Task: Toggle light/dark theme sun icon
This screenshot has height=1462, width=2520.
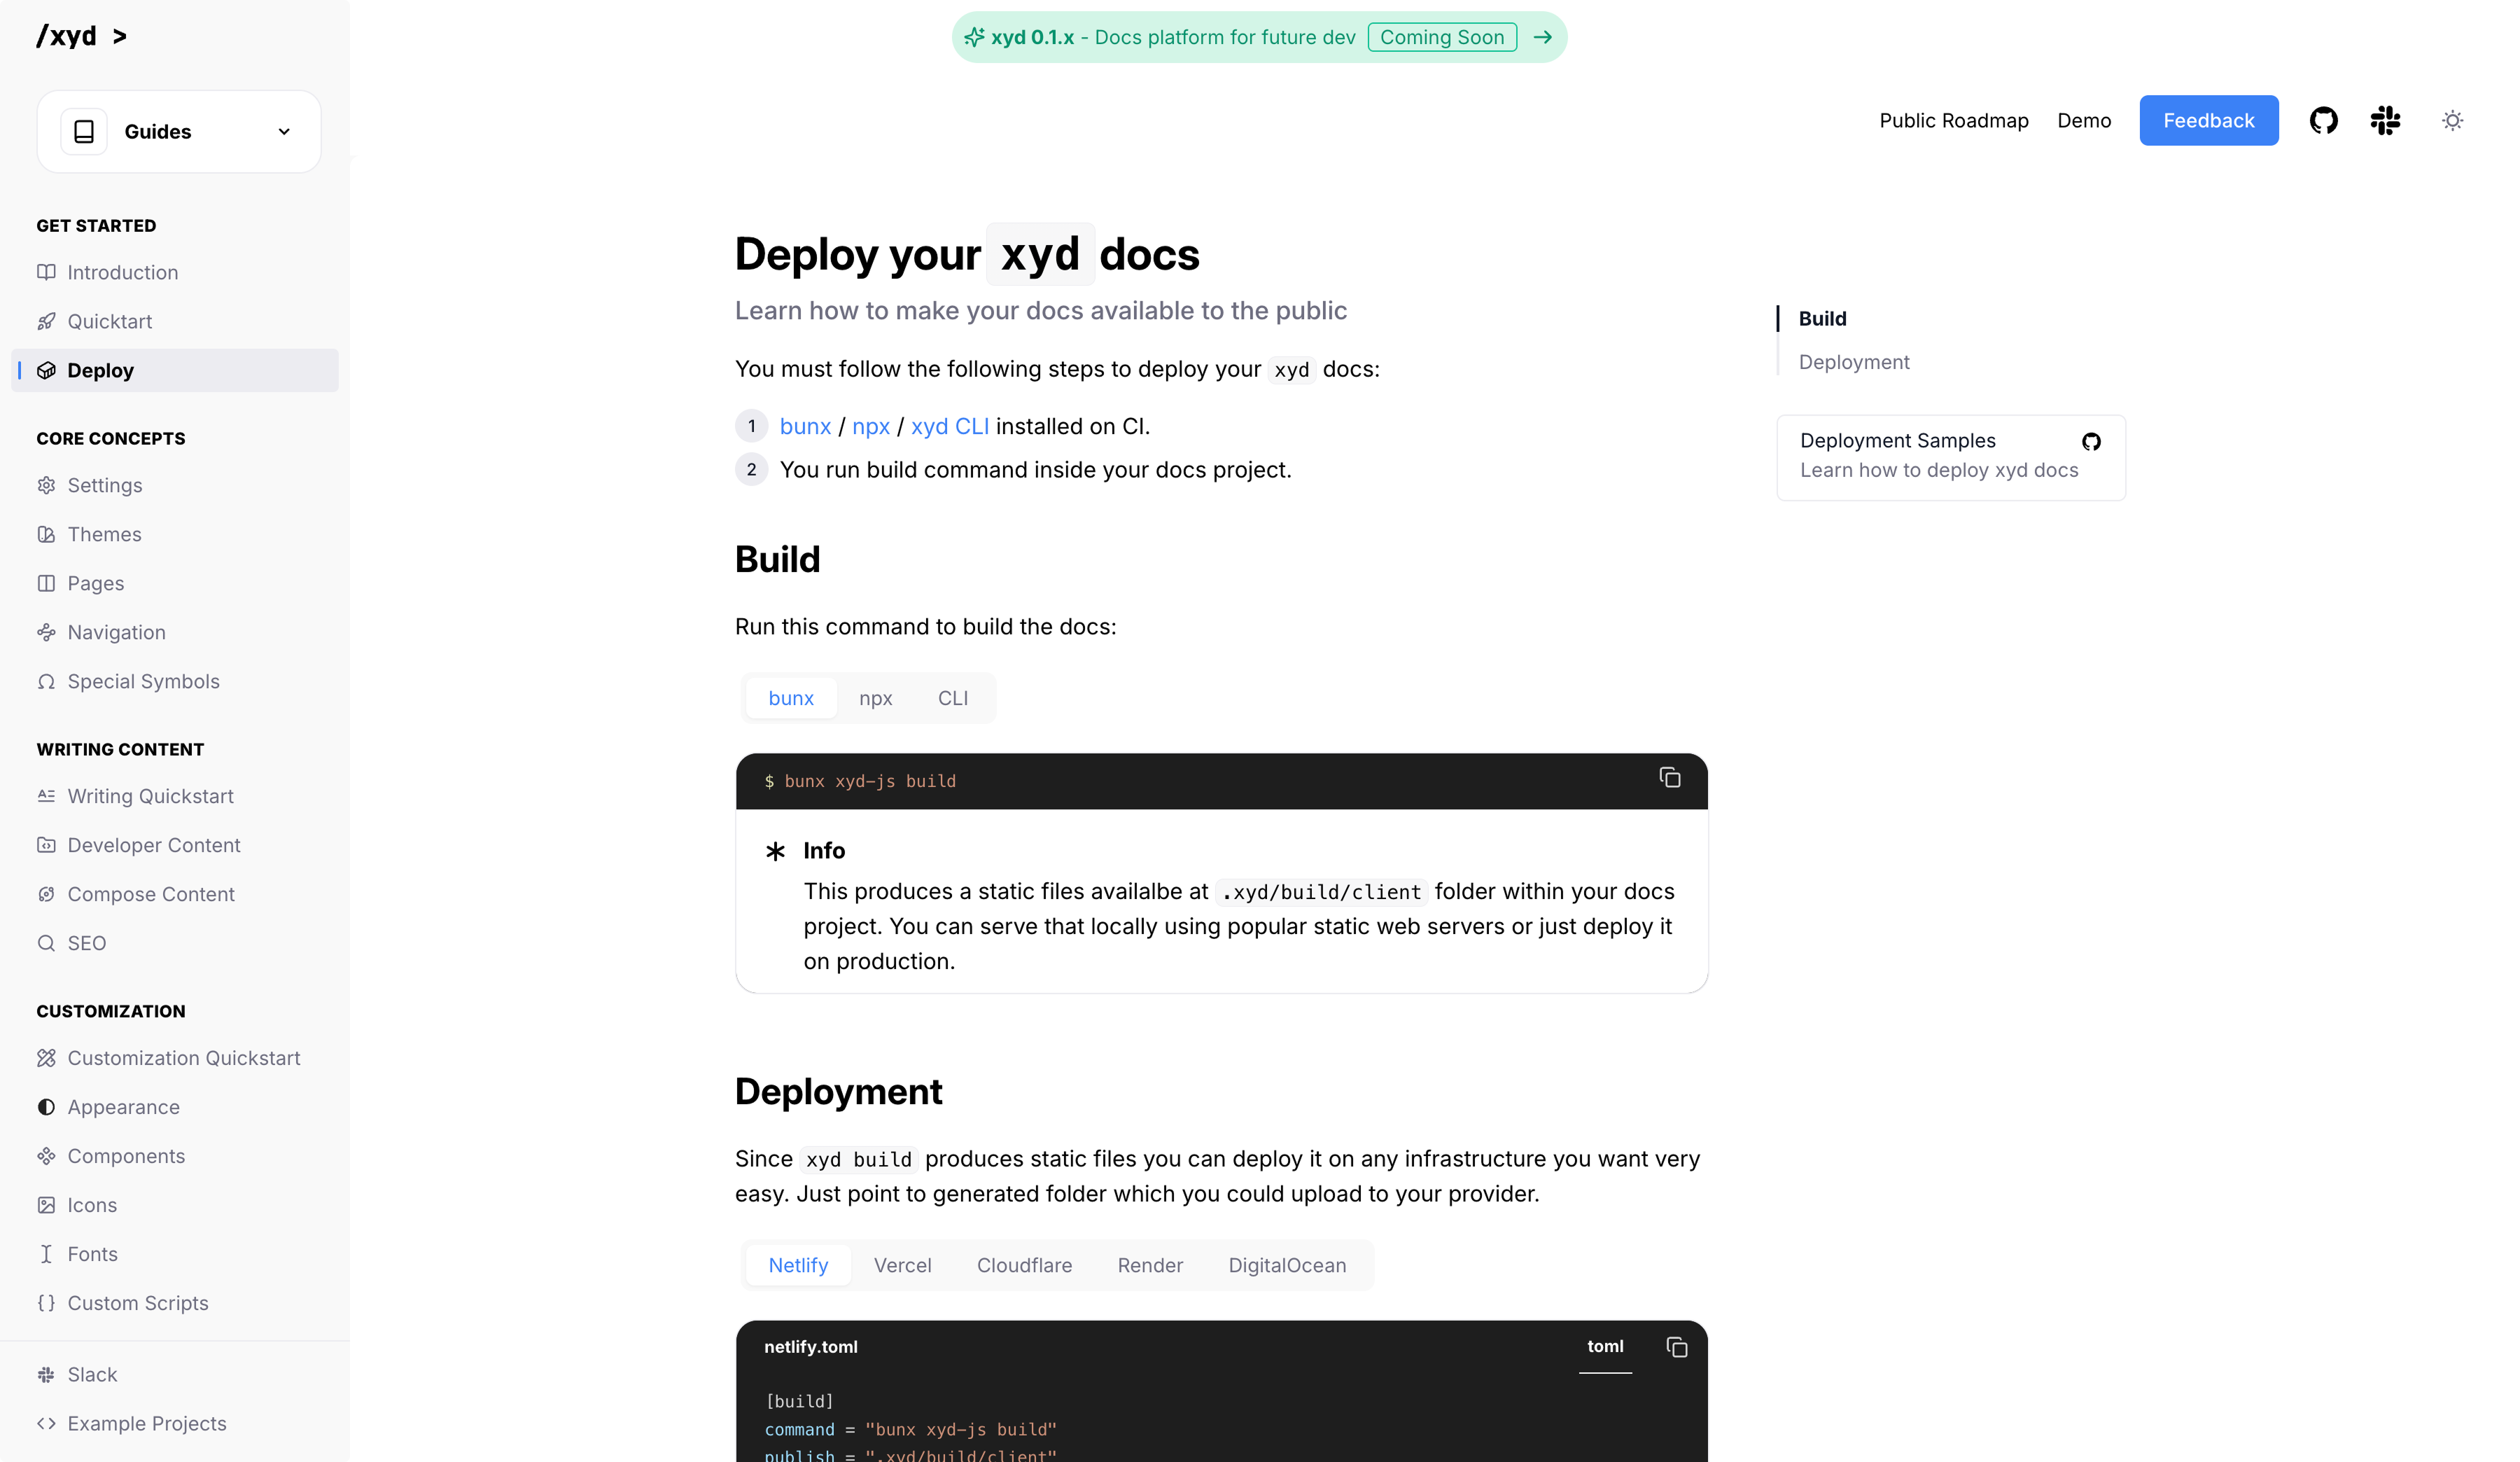Action: (2452, 121)
